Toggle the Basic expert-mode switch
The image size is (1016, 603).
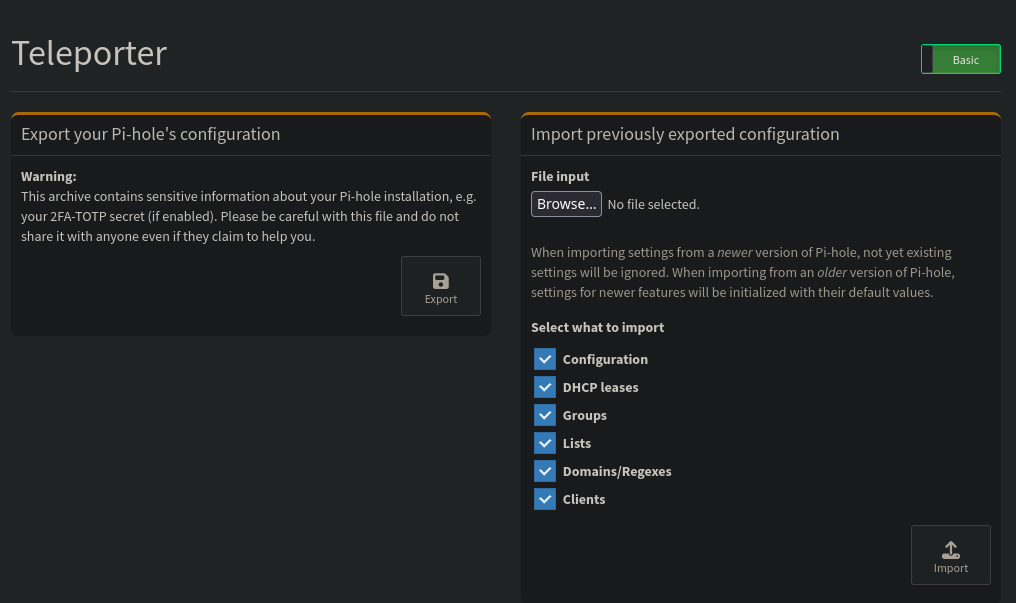[x=960, y=59]
